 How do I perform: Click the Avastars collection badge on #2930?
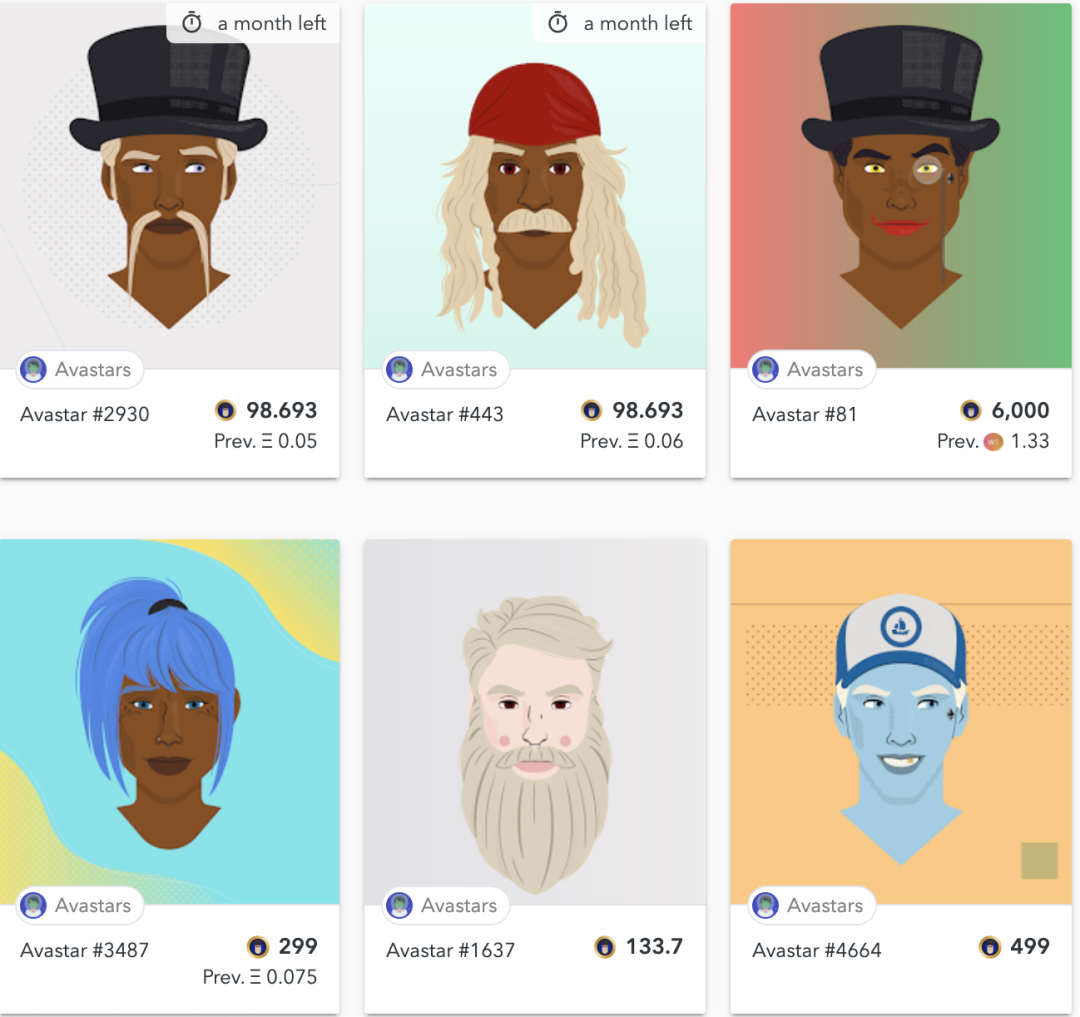coord(80,370)
